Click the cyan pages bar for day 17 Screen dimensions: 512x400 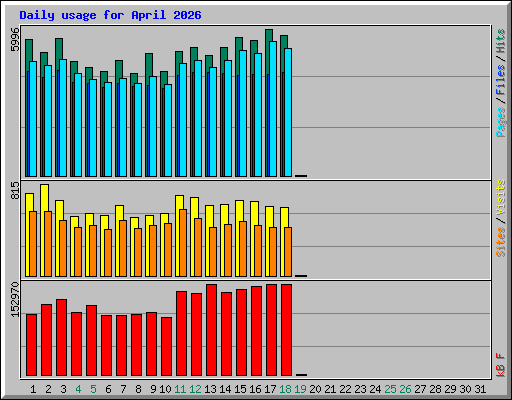point(273,109)
